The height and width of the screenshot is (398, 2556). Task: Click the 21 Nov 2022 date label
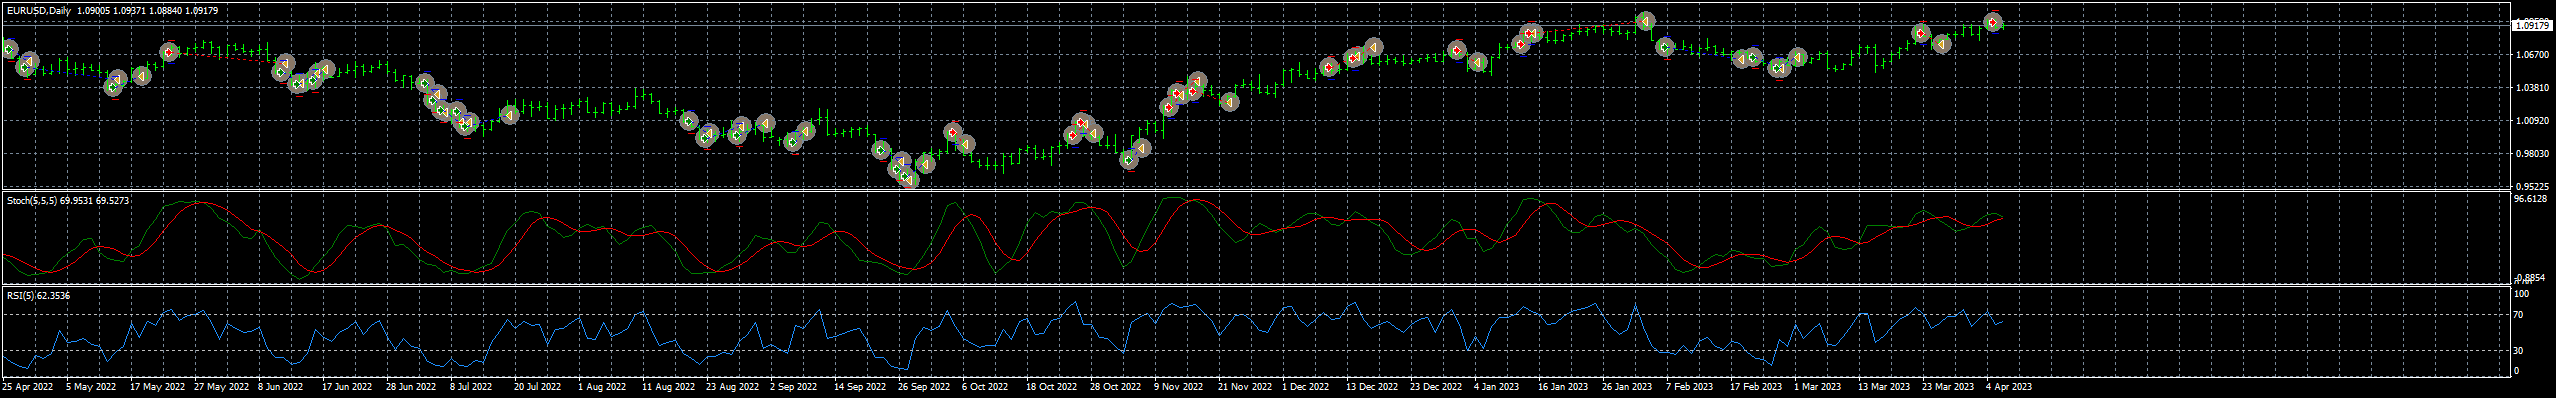tap(1244, 386)
